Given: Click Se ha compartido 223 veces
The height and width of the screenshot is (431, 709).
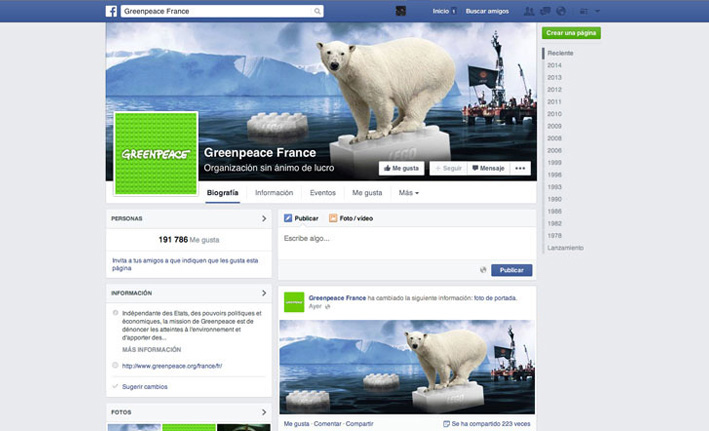Looking at the screenshot, I should (x=487, y=424).
